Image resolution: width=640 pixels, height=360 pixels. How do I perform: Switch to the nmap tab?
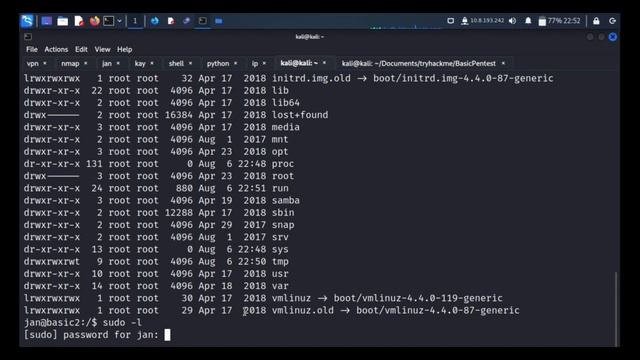[70, 64]
